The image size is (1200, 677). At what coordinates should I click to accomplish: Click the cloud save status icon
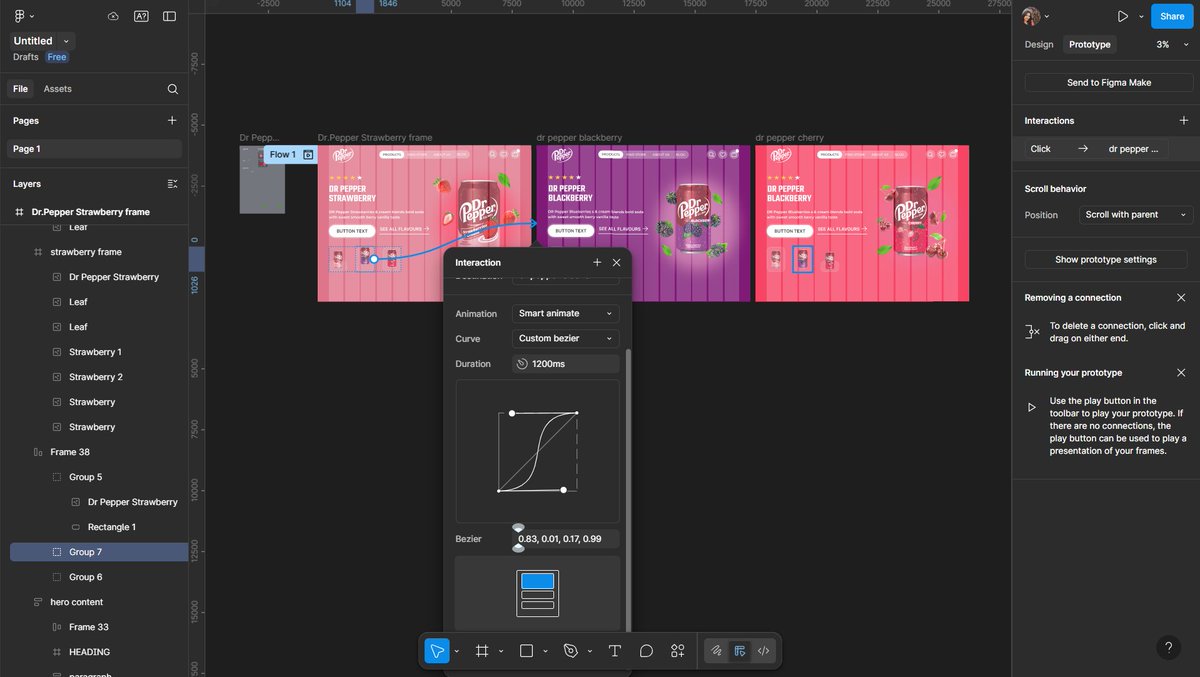(x=113, y=16)
